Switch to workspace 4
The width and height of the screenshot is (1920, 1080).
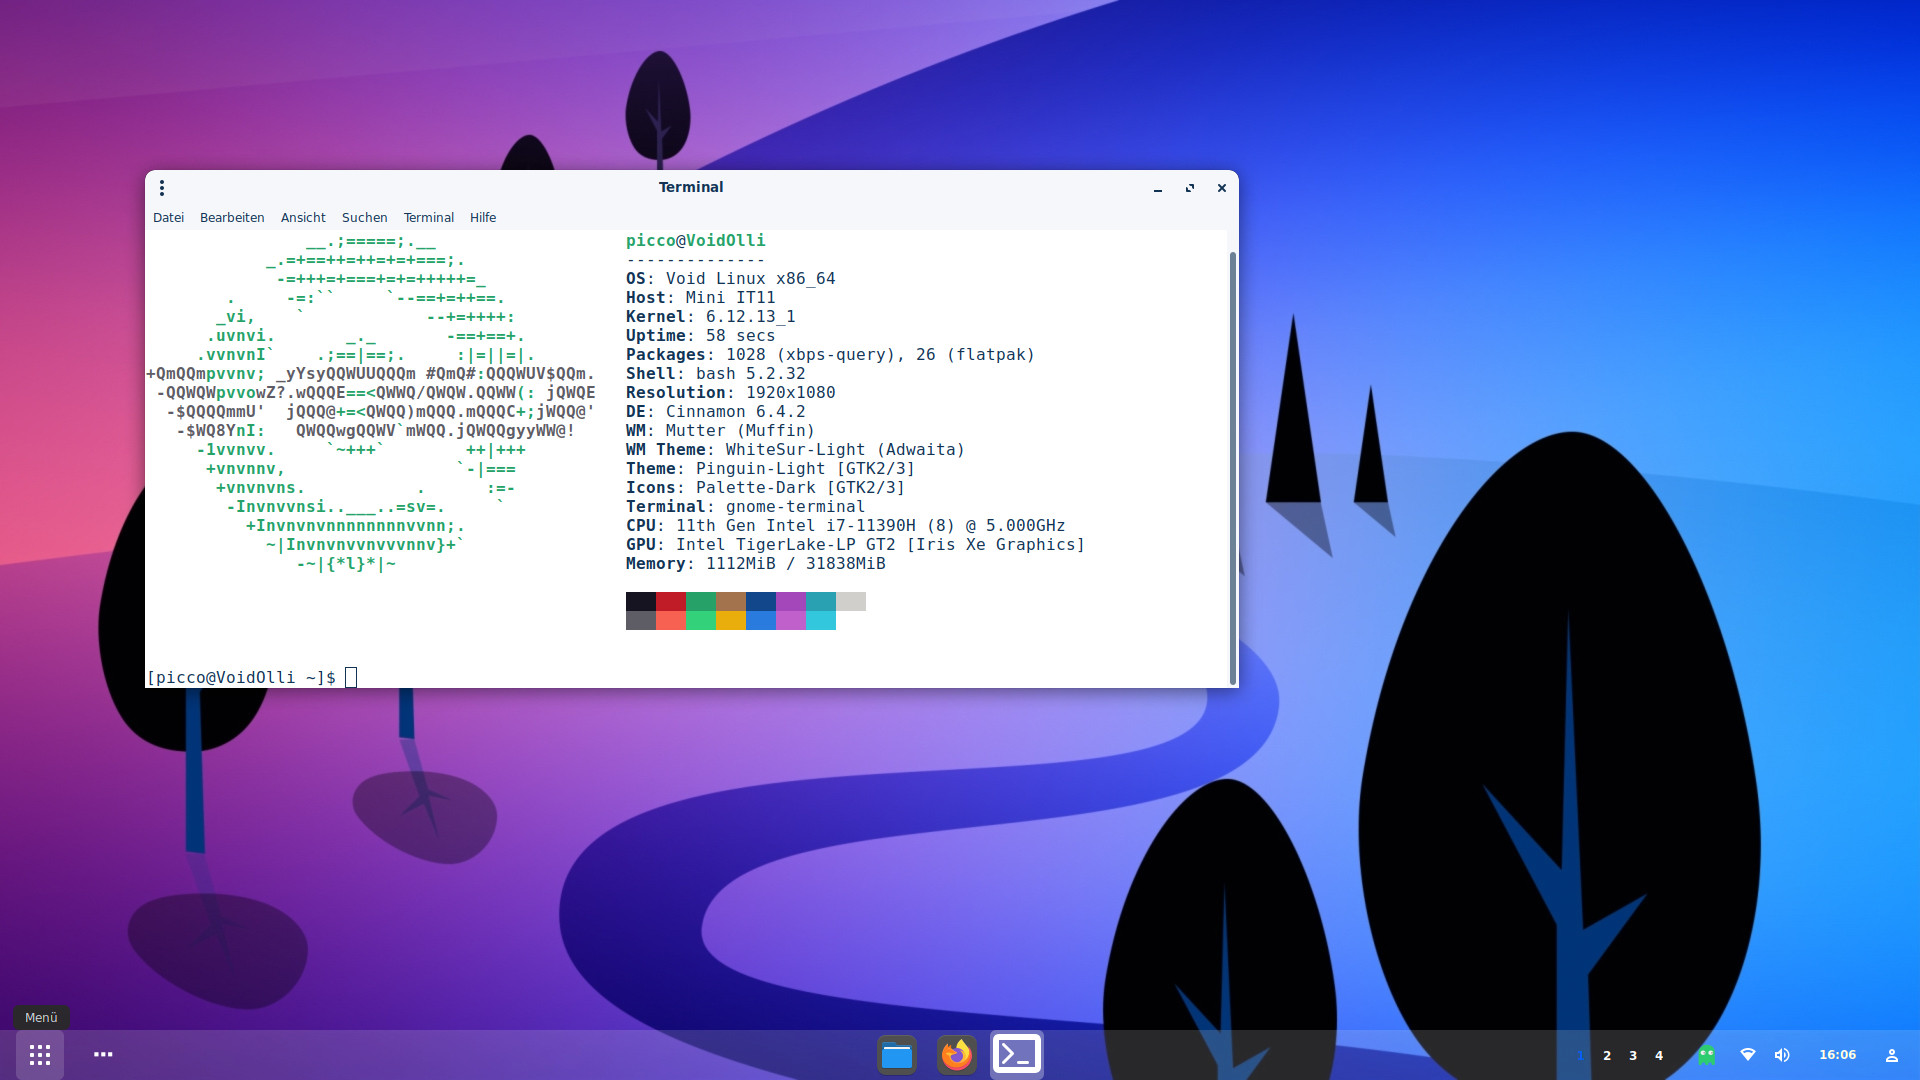click(x=1659, y=1055)
